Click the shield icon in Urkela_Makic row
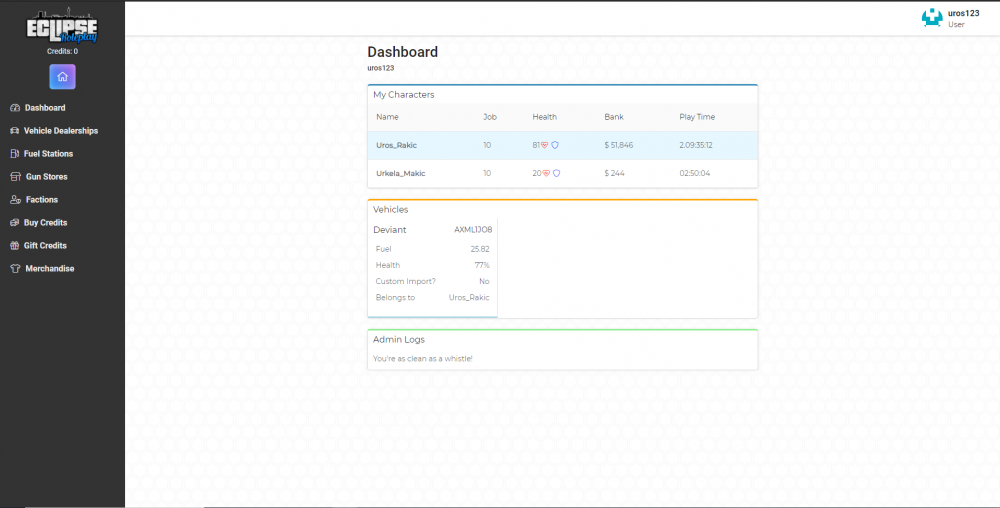The image size is (1000, 508). (556, 173)
